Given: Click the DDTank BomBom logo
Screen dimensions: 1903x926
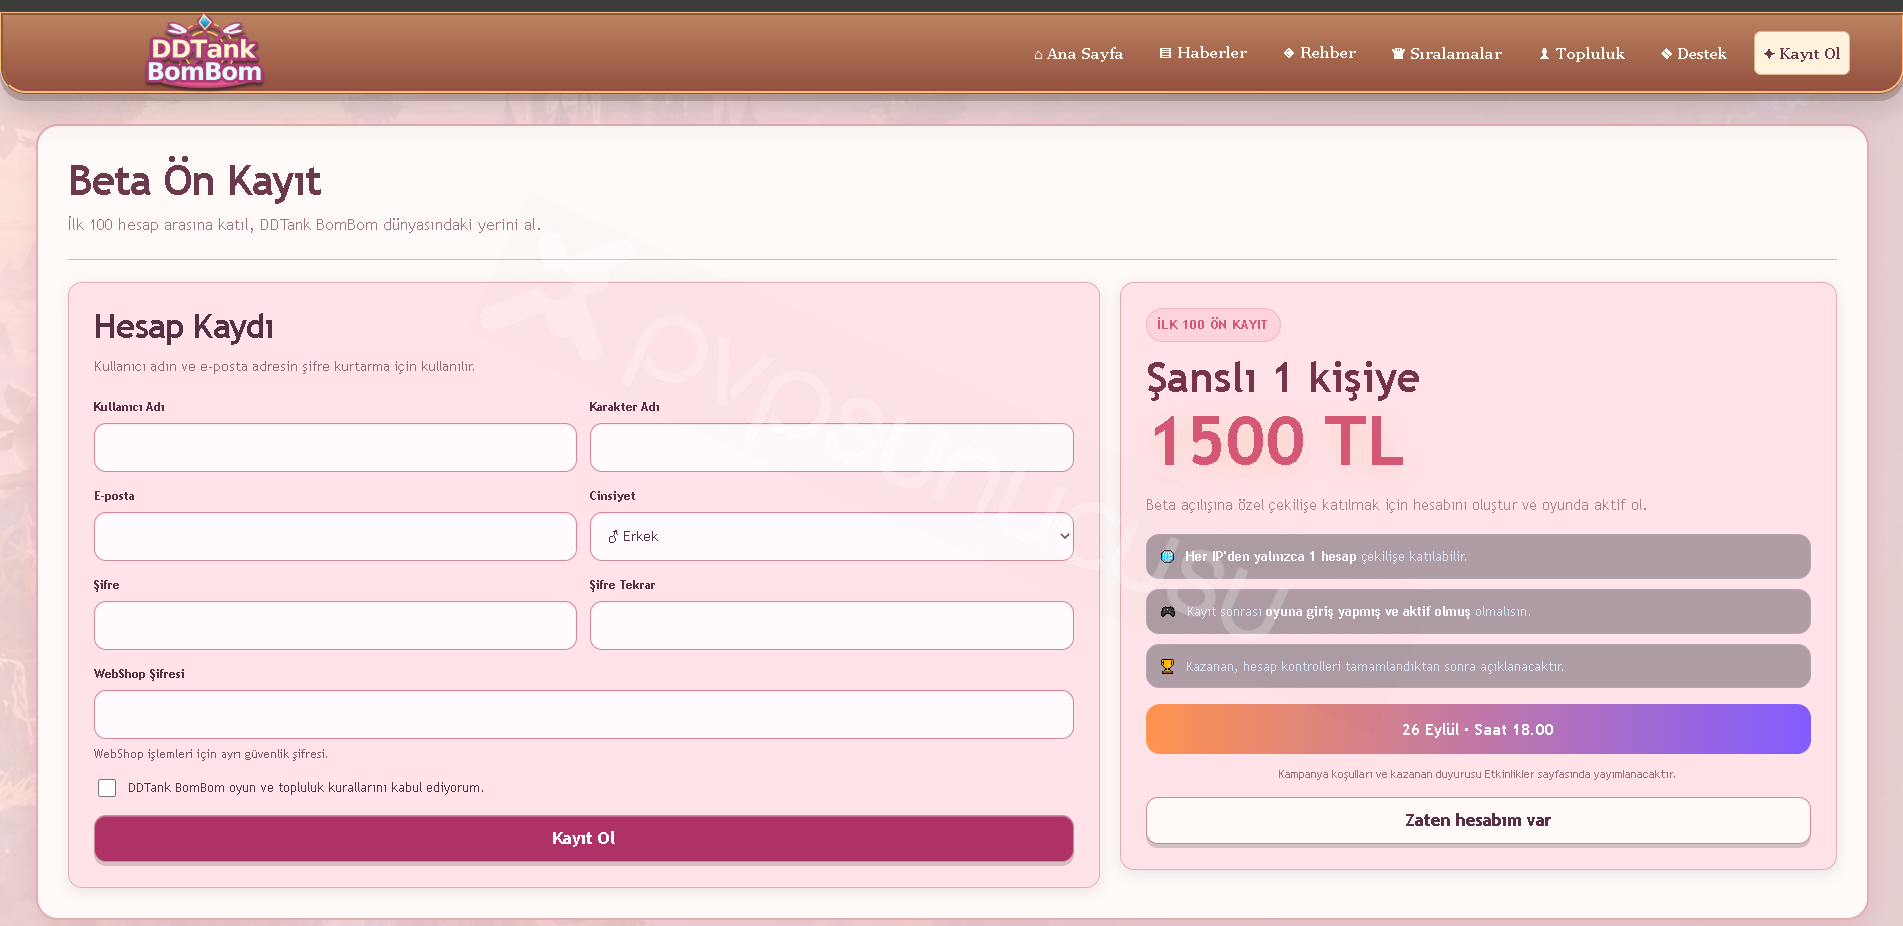Looking at the screenshot, I should [205, 51].
